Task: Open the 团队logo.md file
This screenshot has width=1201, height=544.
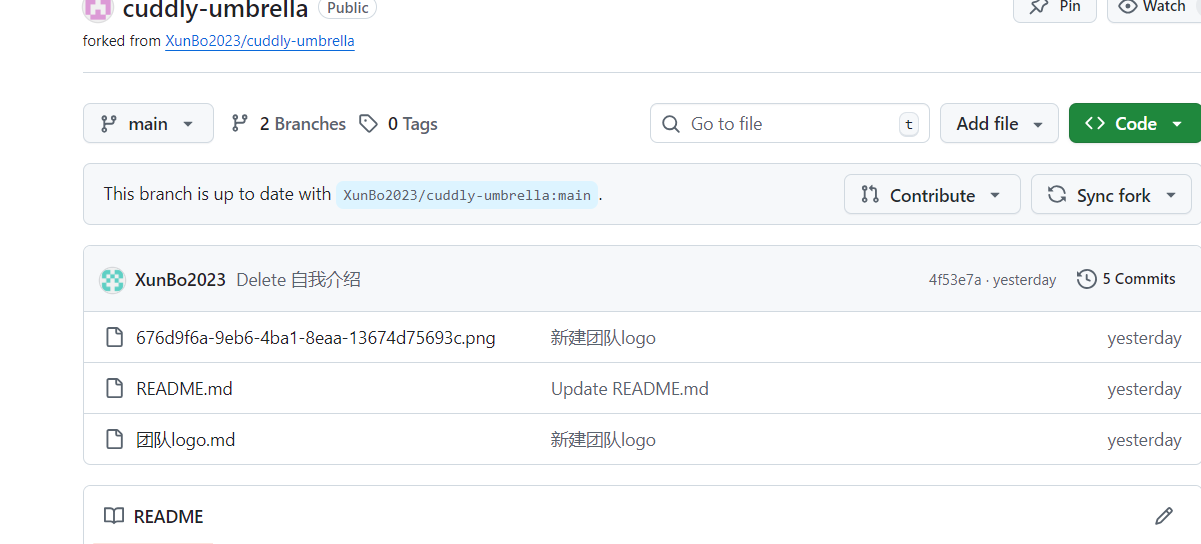Action: tap(186, 440)
